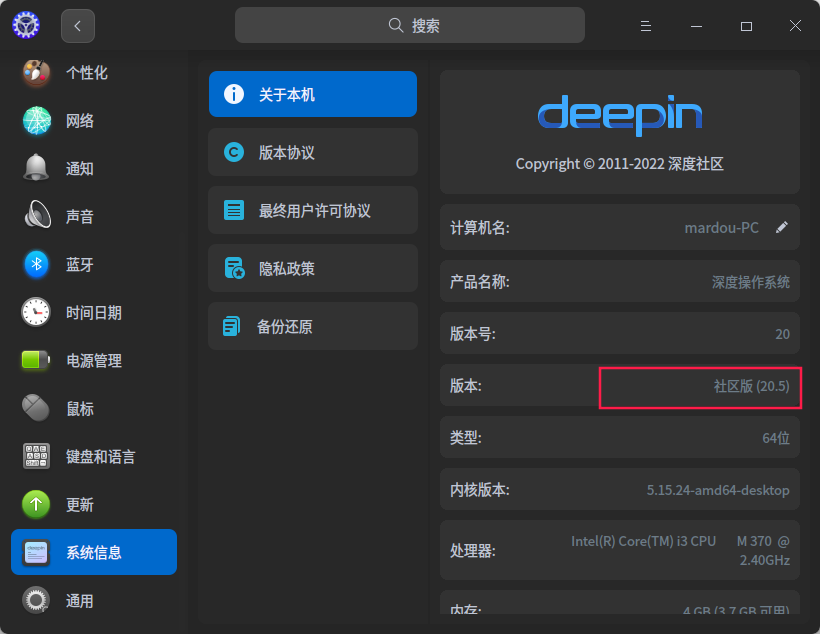Open the 鼠标 mouse icon

36,408
